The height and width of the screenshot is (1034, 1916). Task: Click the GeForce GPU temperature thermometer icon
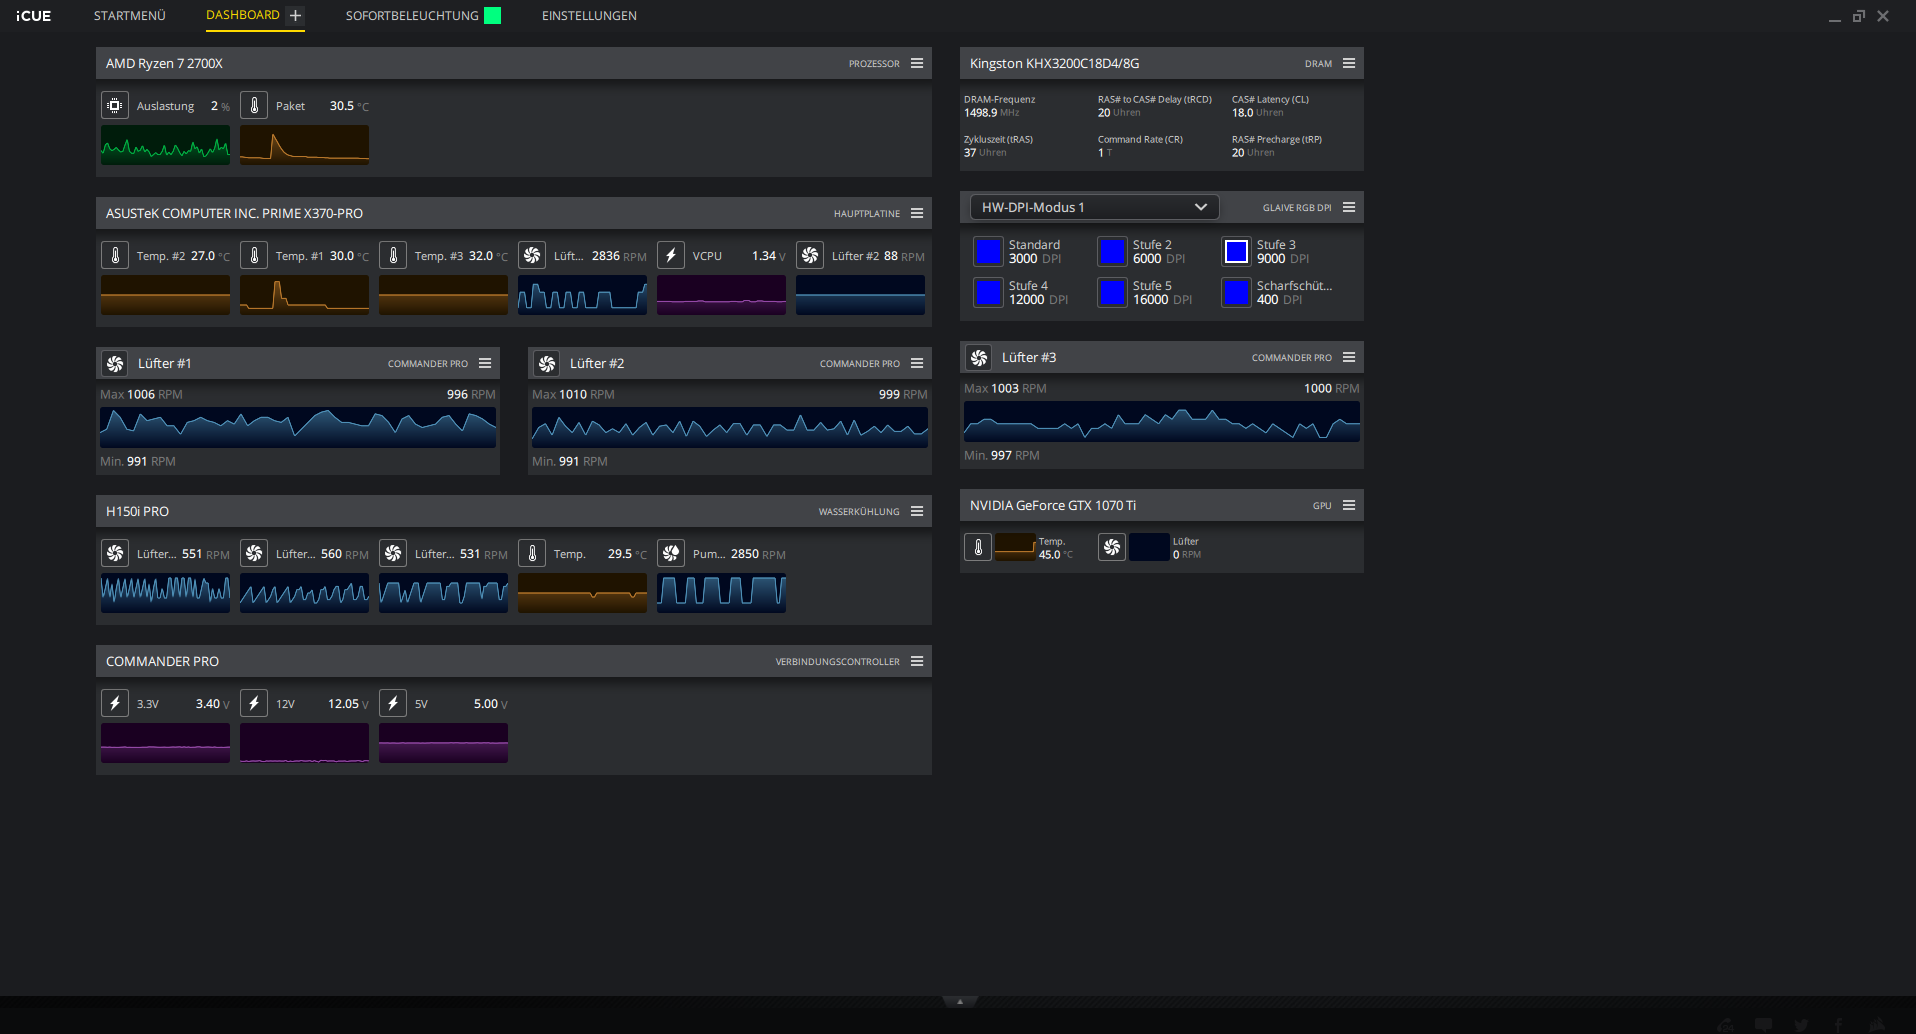click(x=978, y=547)
